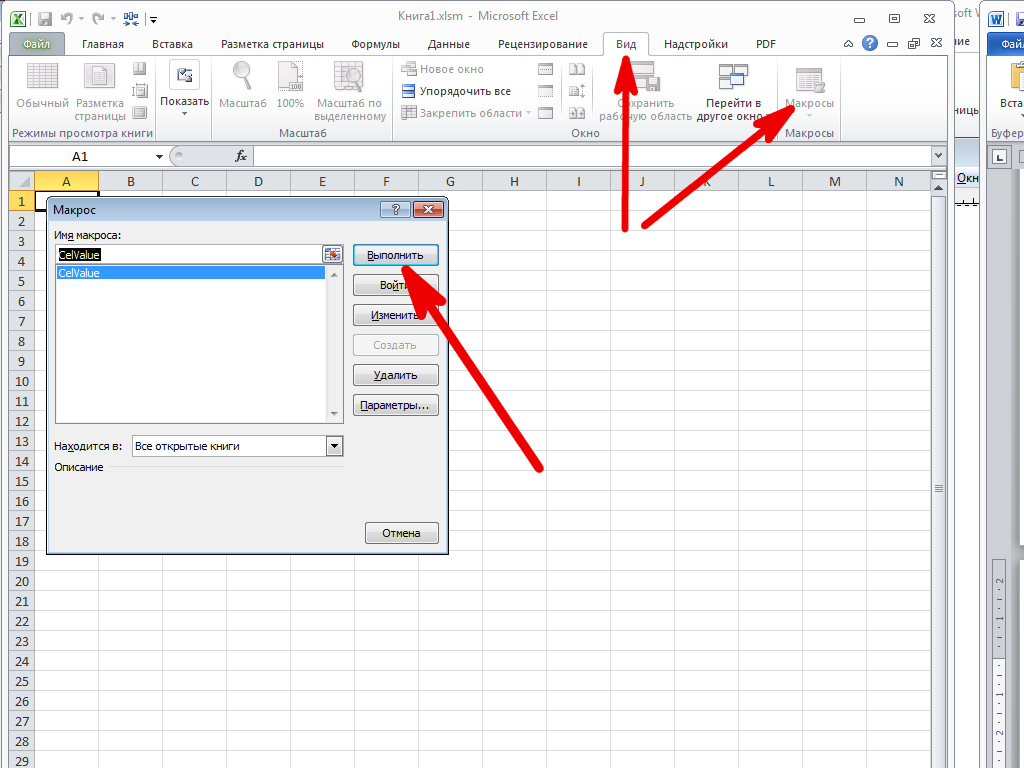Click the Split window icon
Viewport: 1024px width, 768px height.
tap(545, 69)
